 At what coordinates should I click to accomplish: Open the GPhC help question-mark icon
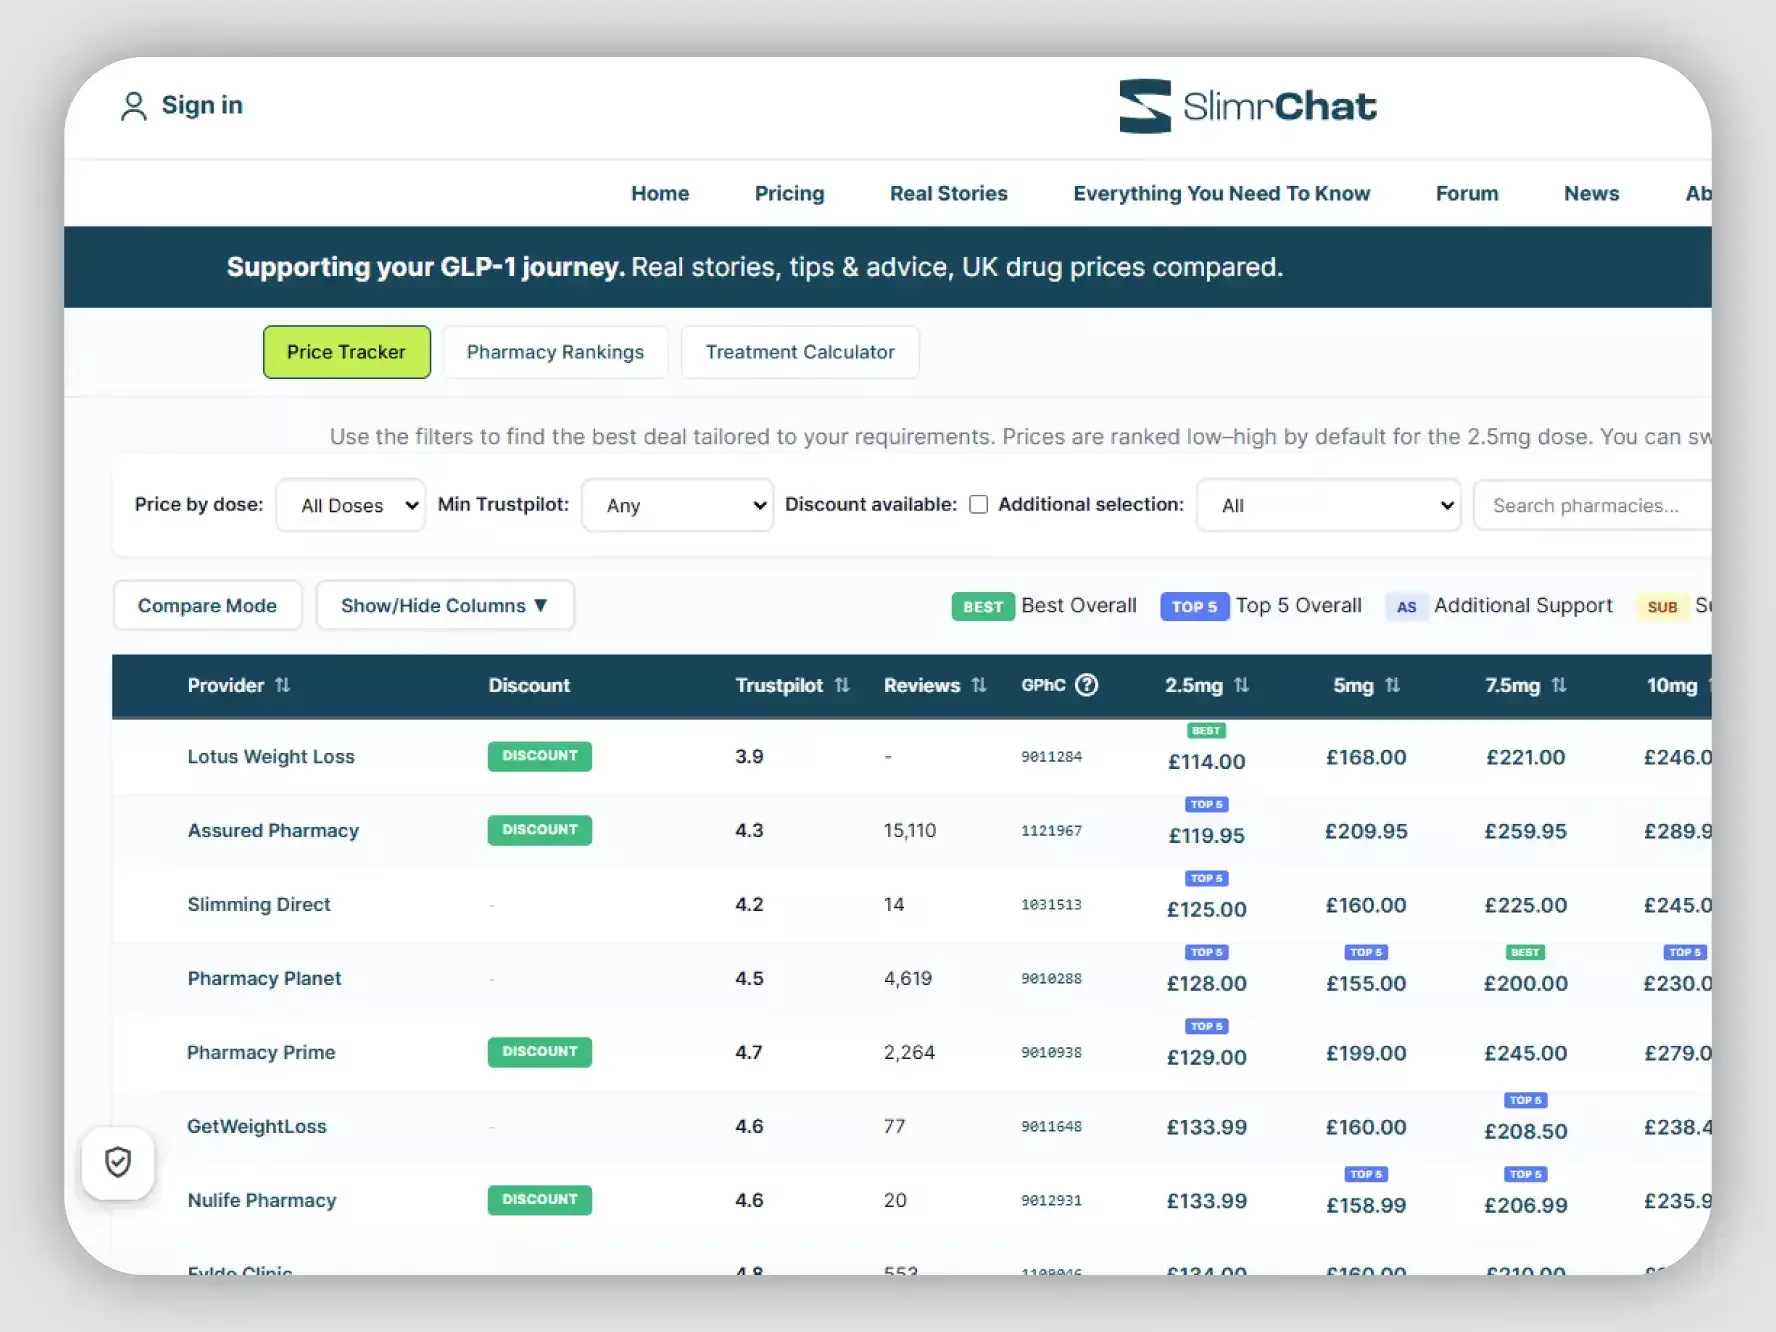pyautogui.click(x=1086, y=685)
